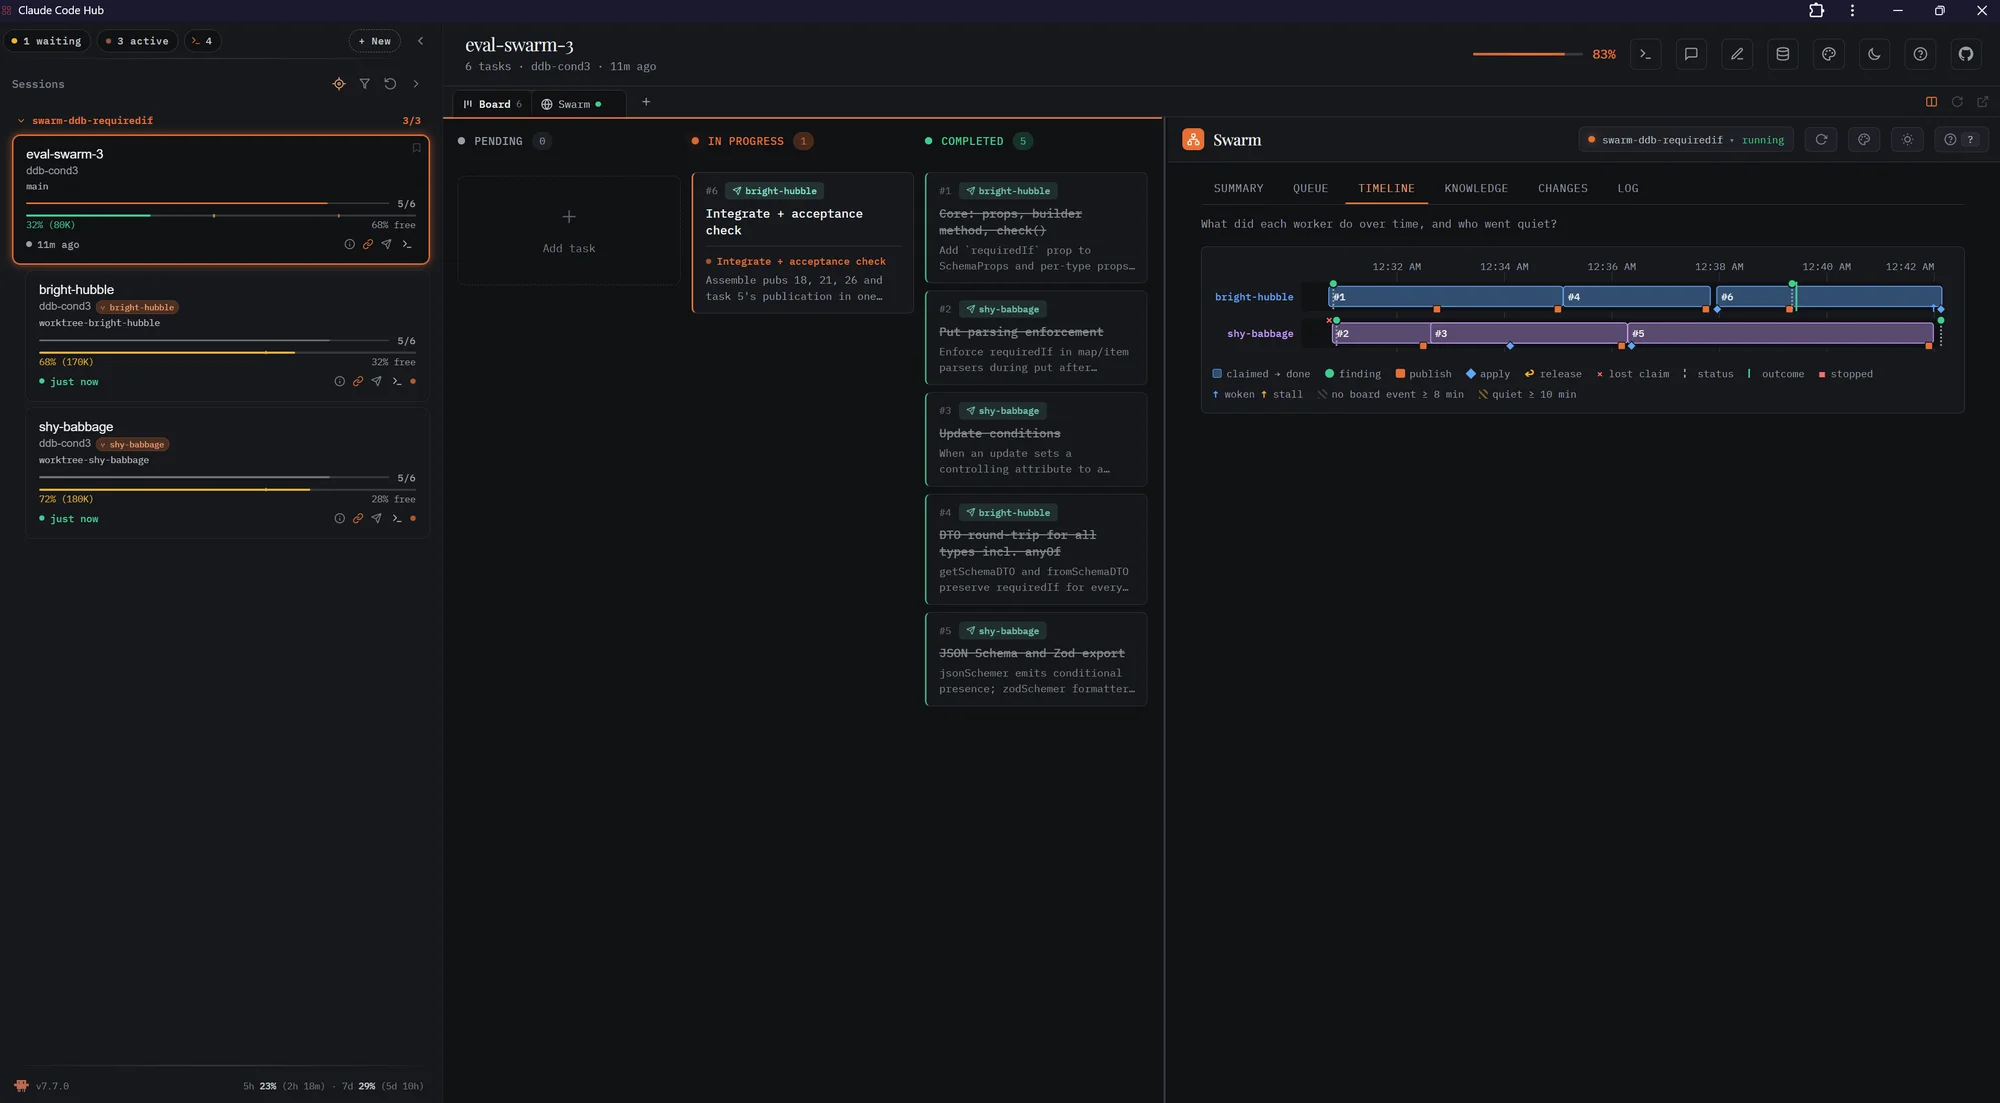The image size is (2000, 1103).
Task: Toggle the terminal count 4 pill
Action: point(202,41)
